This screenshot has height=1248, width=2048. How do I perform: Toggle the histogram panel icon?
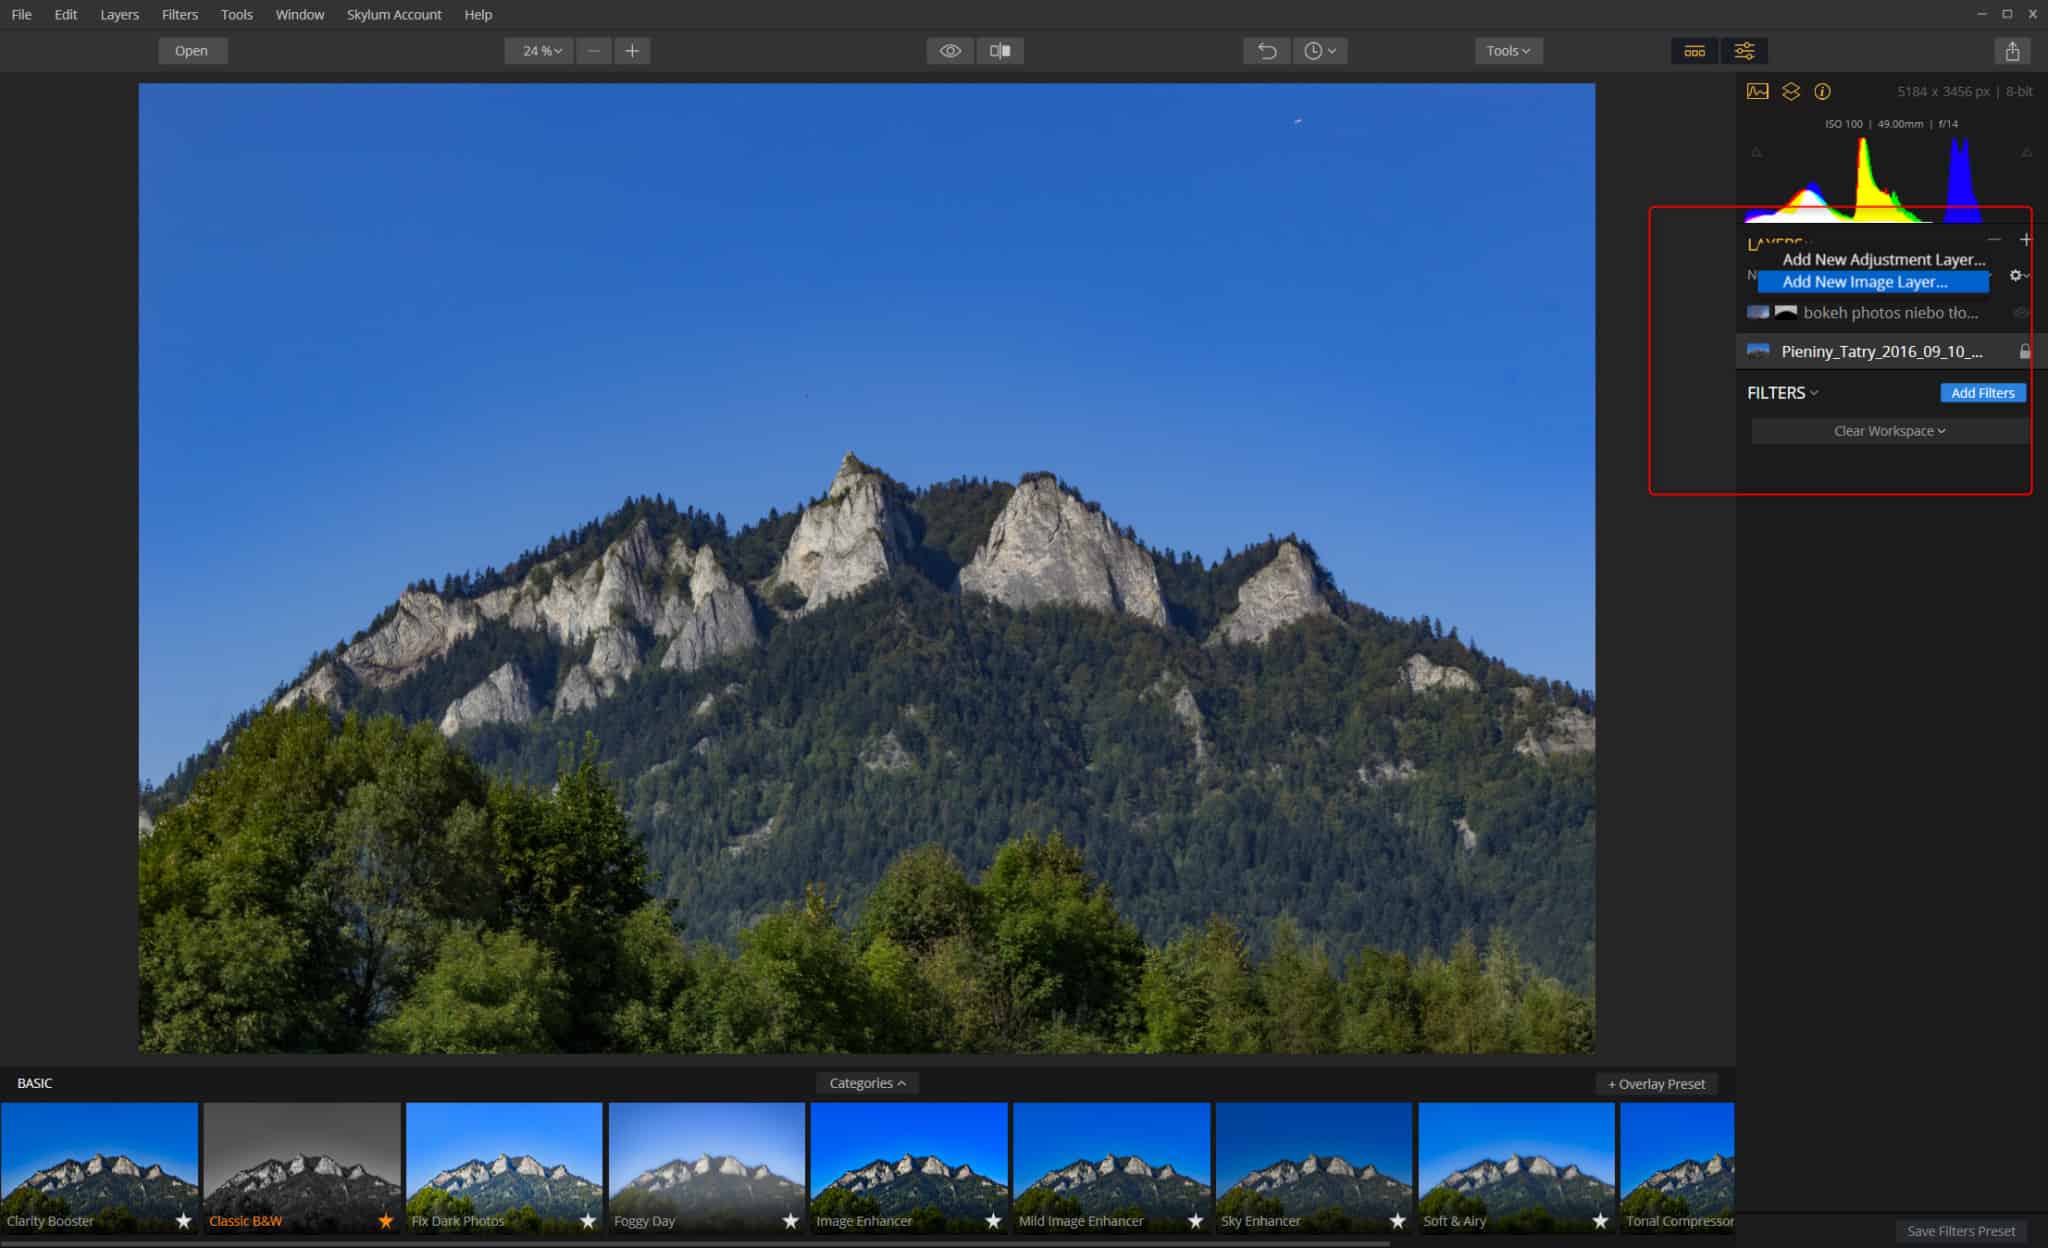click(x=1757, y=91)
